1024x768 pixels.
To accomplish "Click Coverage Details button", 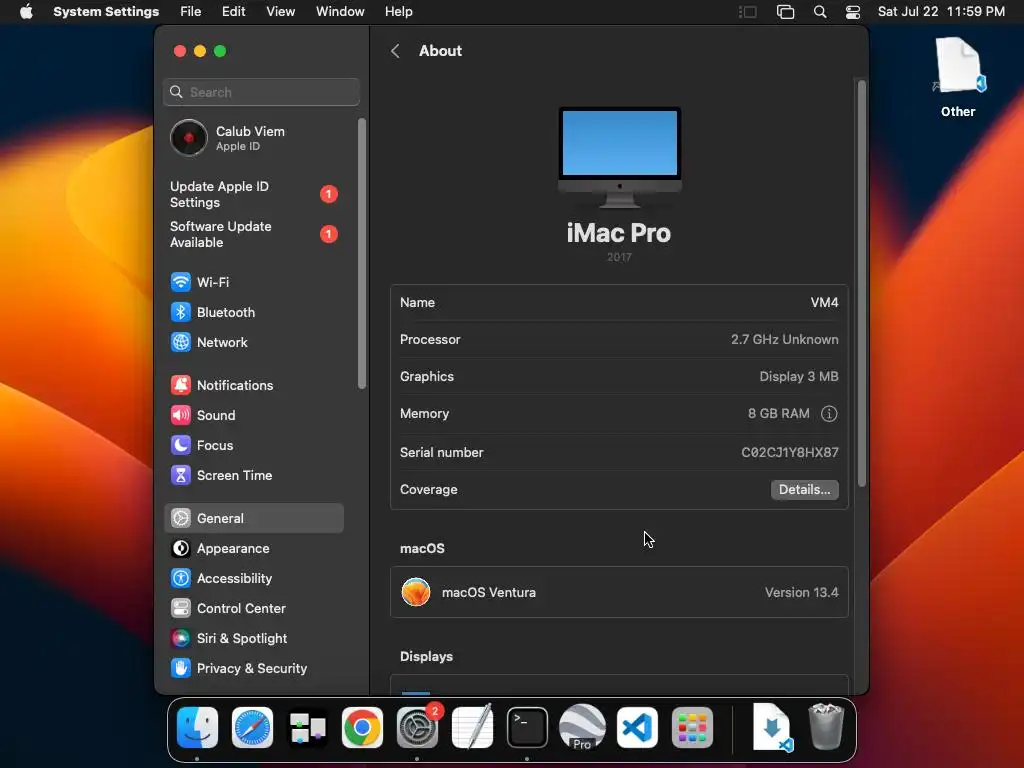I will coord(805,490).
